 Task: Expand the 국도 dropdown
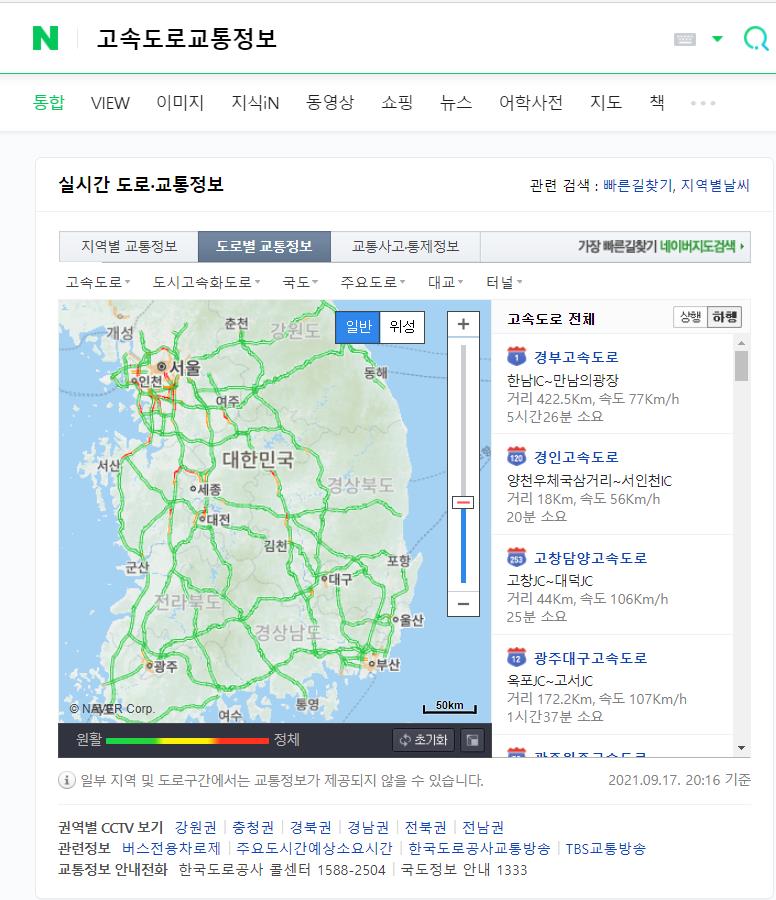click(x=300, y=282)
